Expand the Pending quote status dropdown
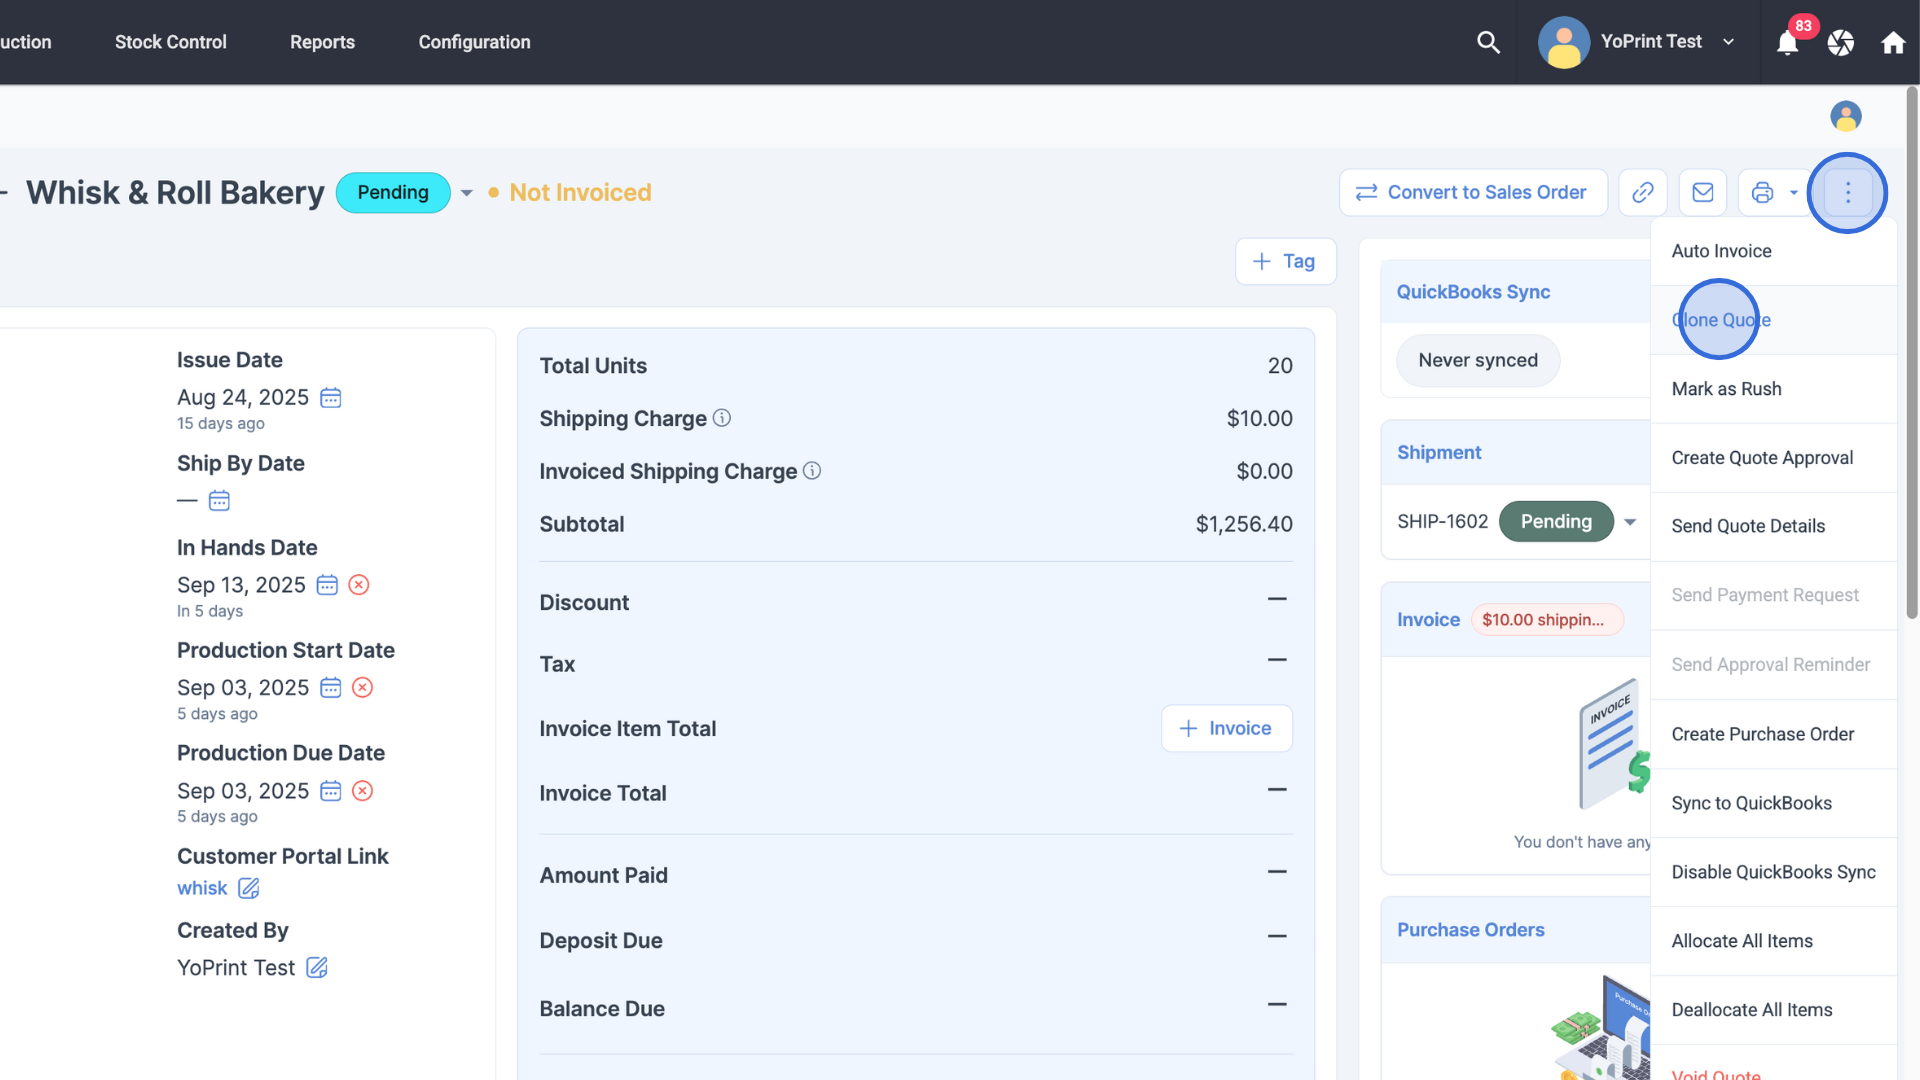1920x1080 pixels. 466,193
